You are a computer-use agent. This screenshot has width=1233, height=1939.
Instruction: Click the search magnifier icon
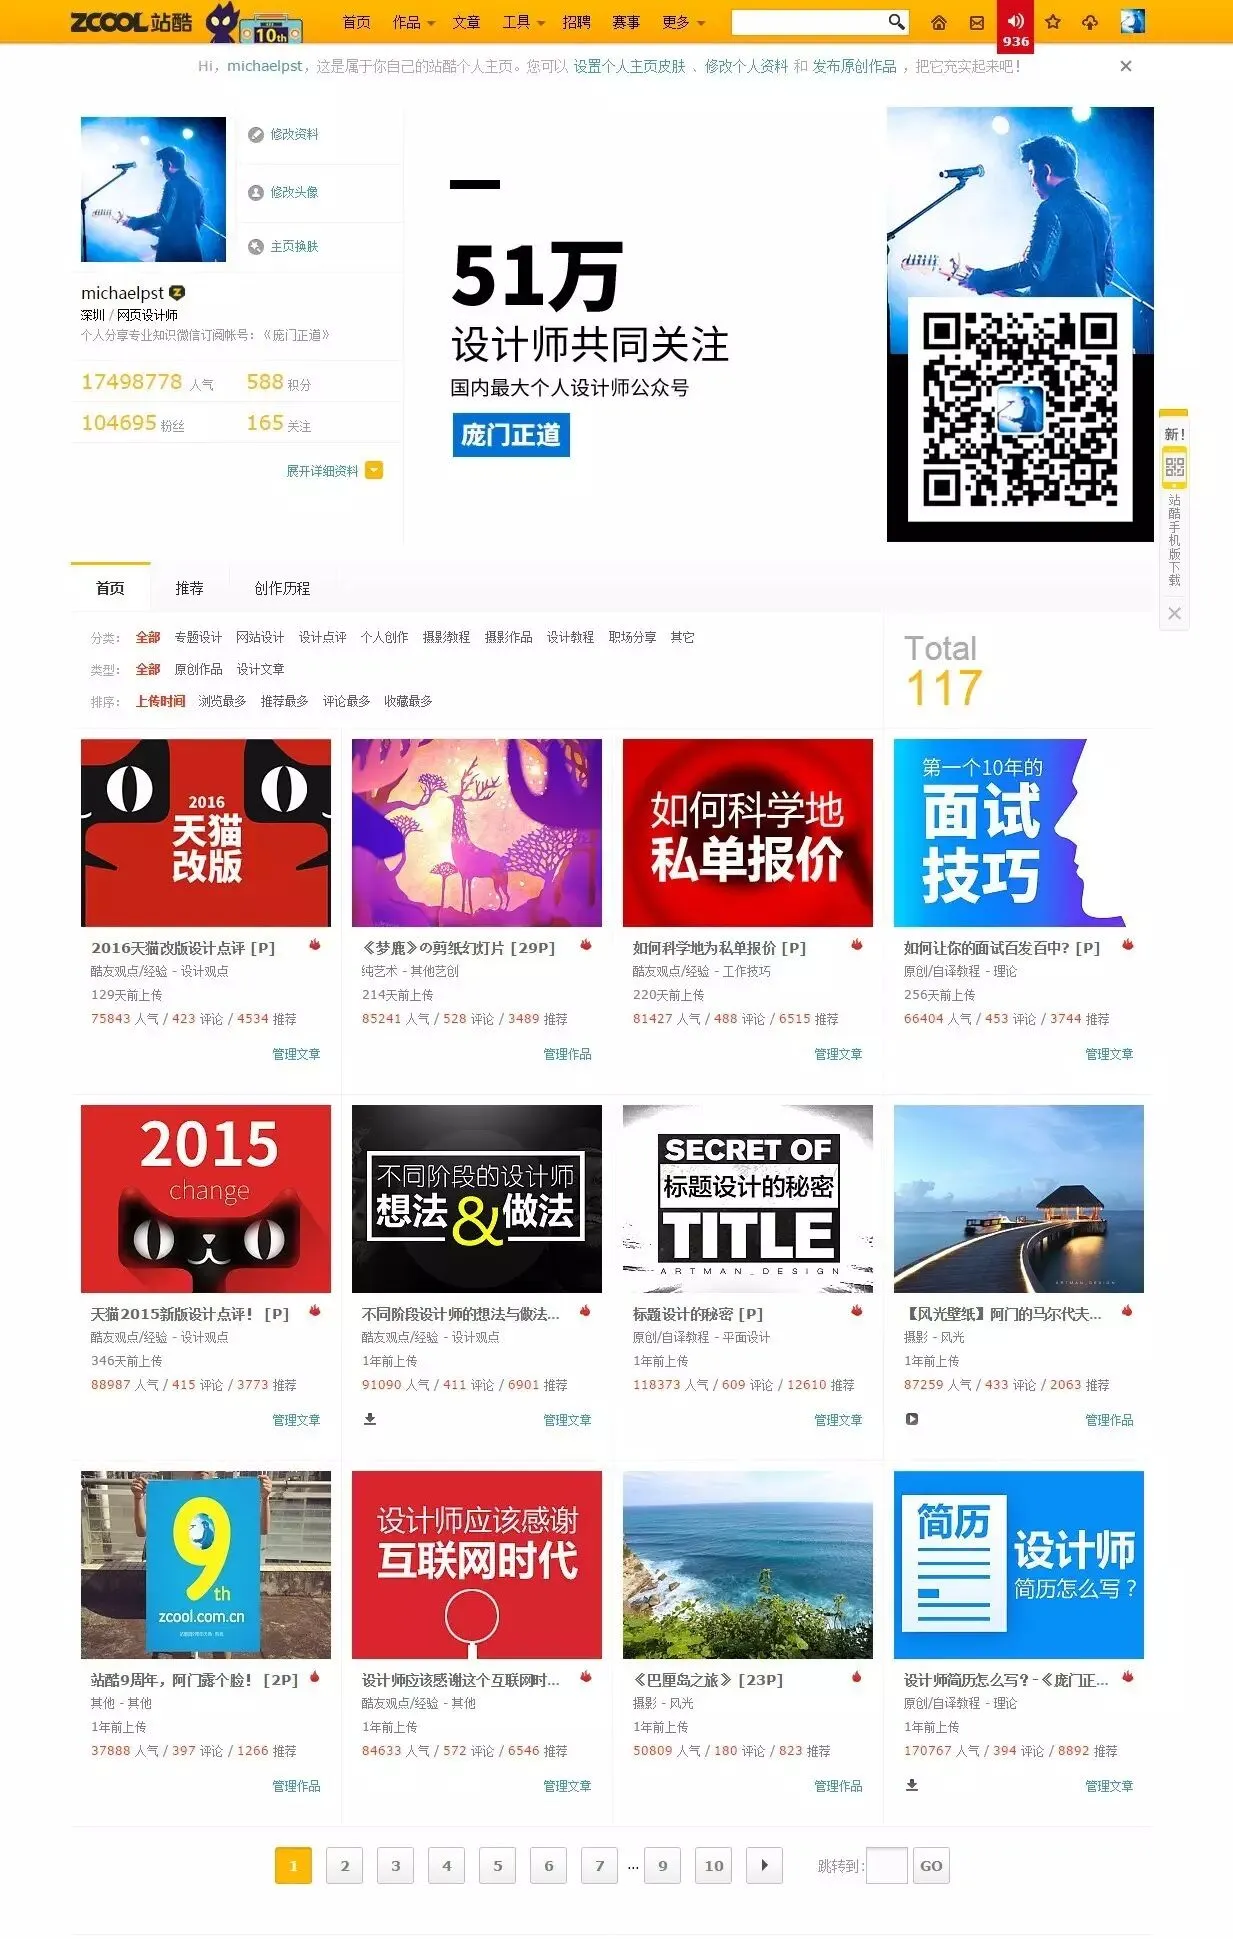click(x=896, y=21)
